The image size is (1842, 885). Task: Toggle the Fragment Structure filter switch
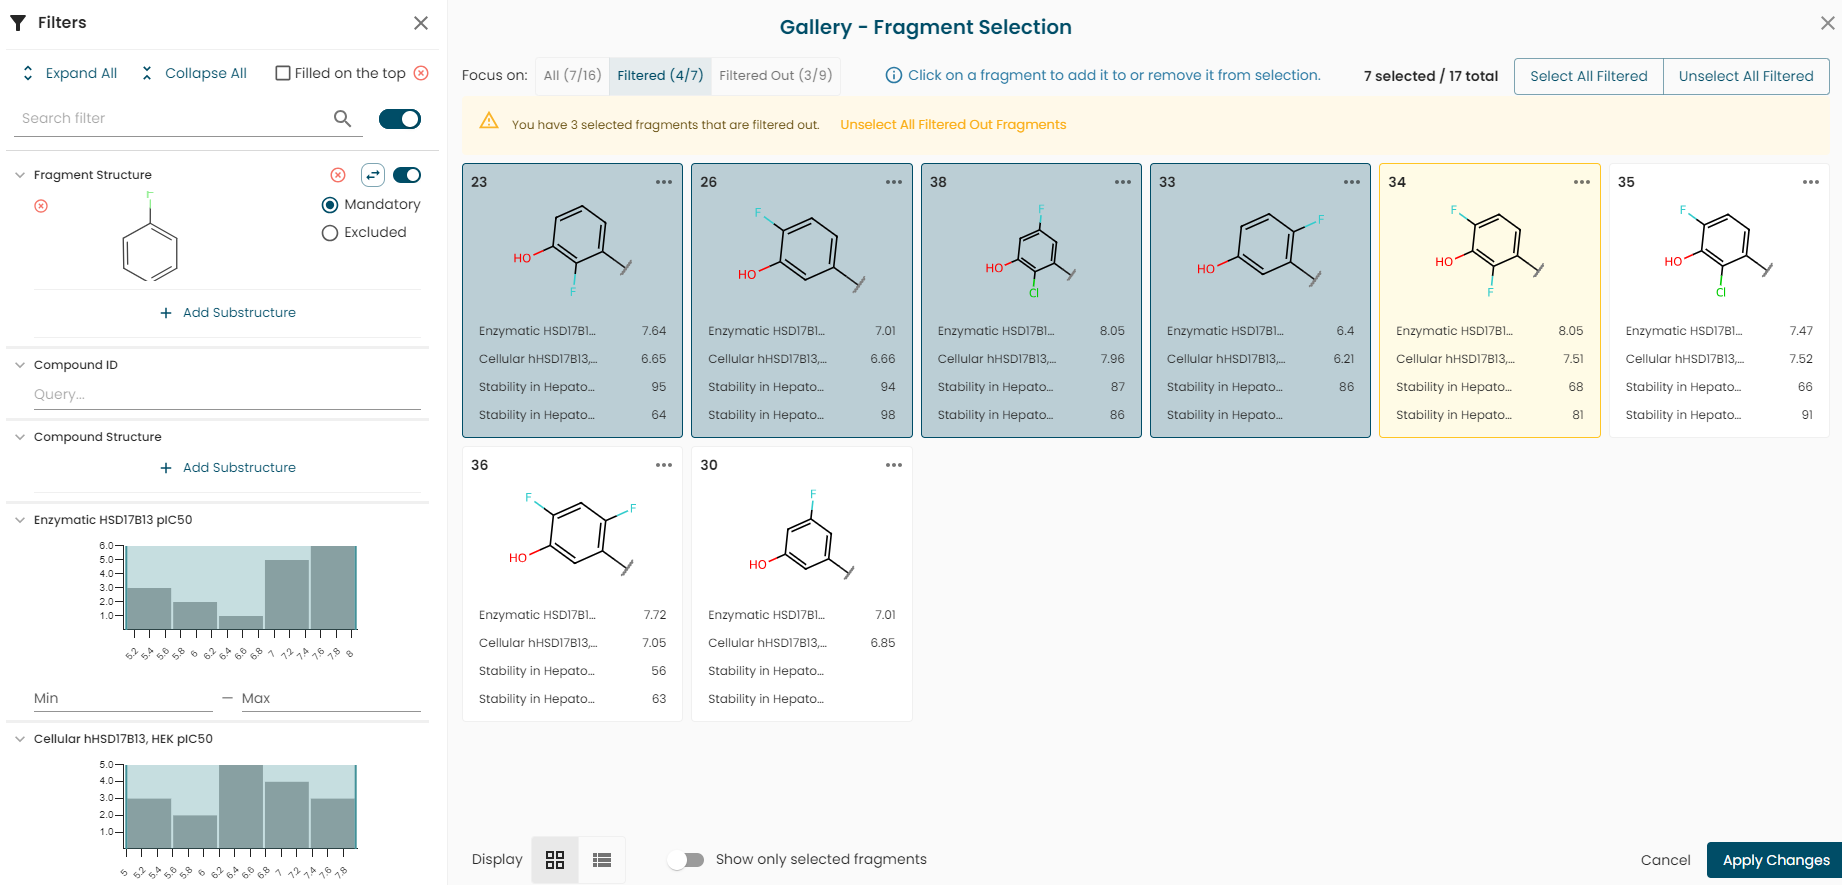407,175
